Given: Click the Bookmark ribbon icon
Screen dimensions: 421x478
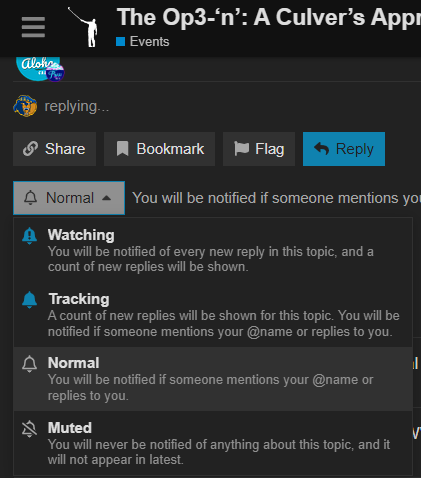Looking at the screenshot, I should (x=122, y=149).
